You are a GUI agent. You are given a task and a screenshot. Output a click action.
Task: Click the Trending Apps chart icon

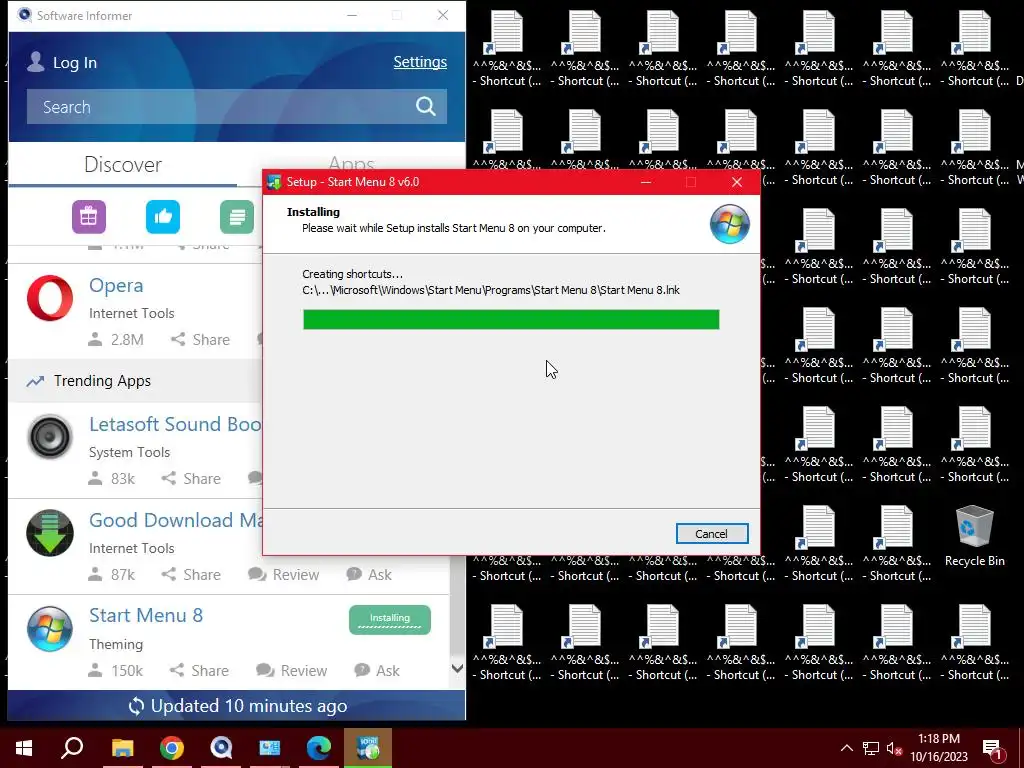tap(35, 381)
